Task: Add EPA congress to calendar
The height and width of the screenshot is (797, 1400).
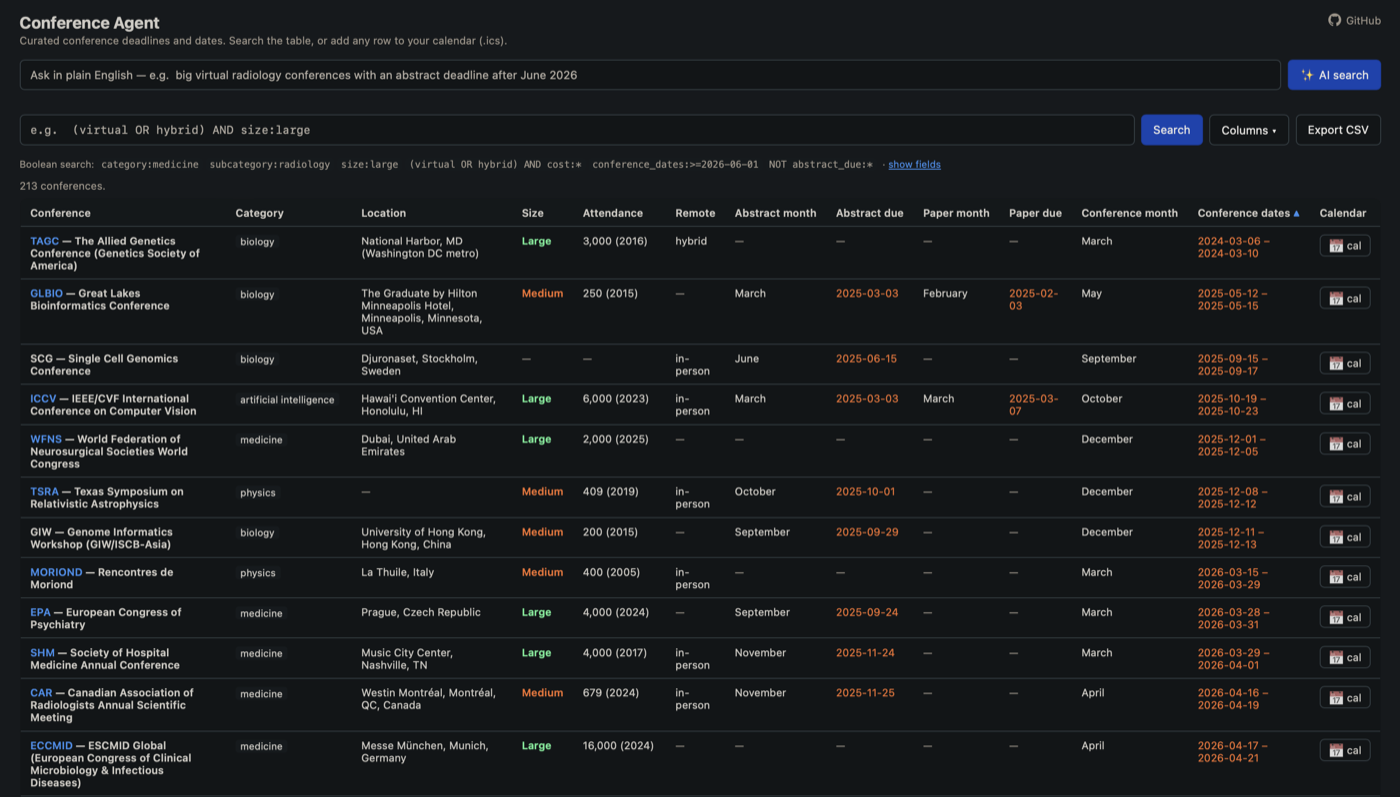Action: [x=1345, y=617]
